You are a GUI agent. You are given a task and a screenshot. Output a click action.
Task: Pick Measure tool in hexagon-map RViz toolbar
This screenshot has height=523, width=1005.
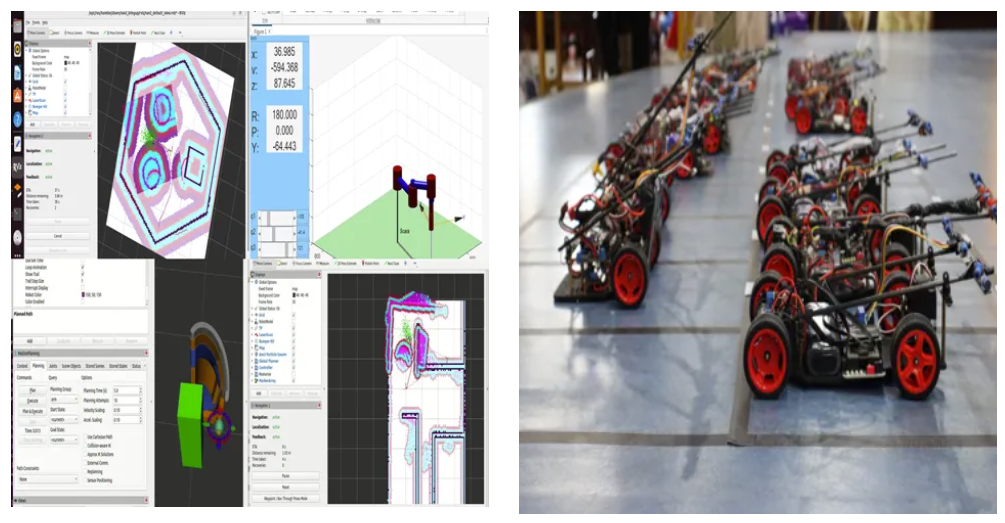pos(93,33)
